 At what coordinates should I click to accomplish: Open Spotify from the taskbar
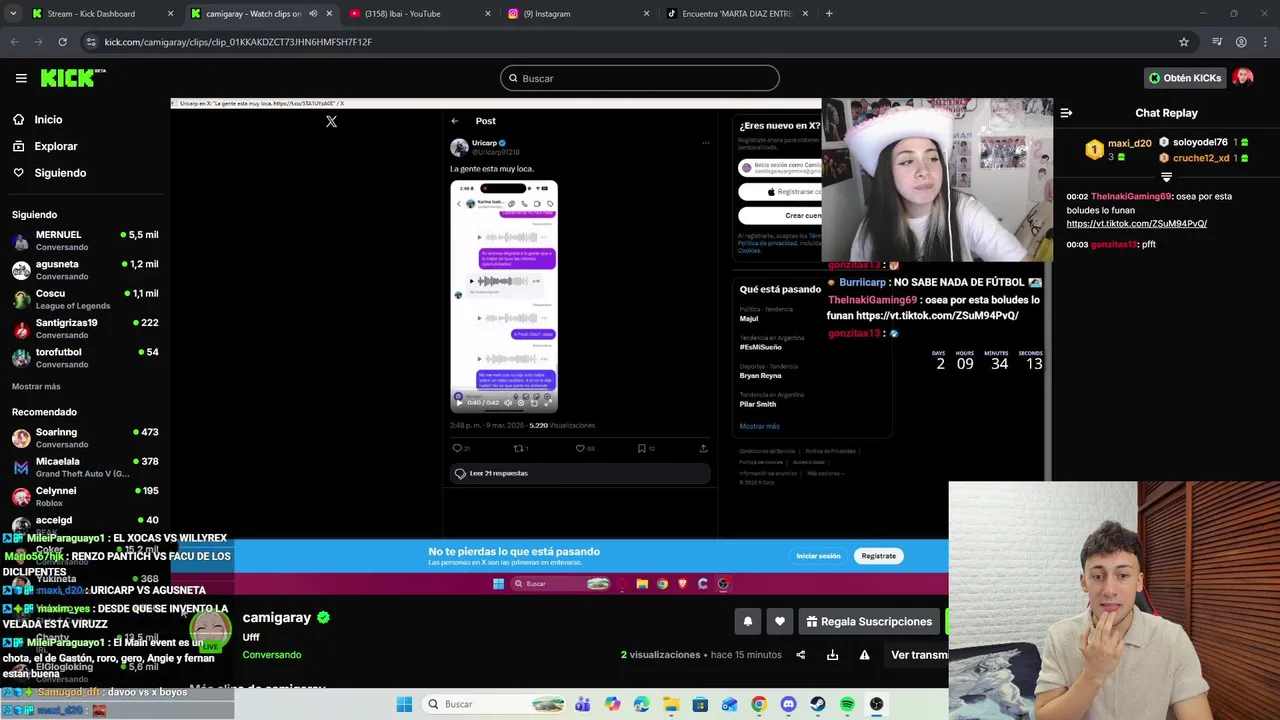pyautogui.click(x=847, y=704)
